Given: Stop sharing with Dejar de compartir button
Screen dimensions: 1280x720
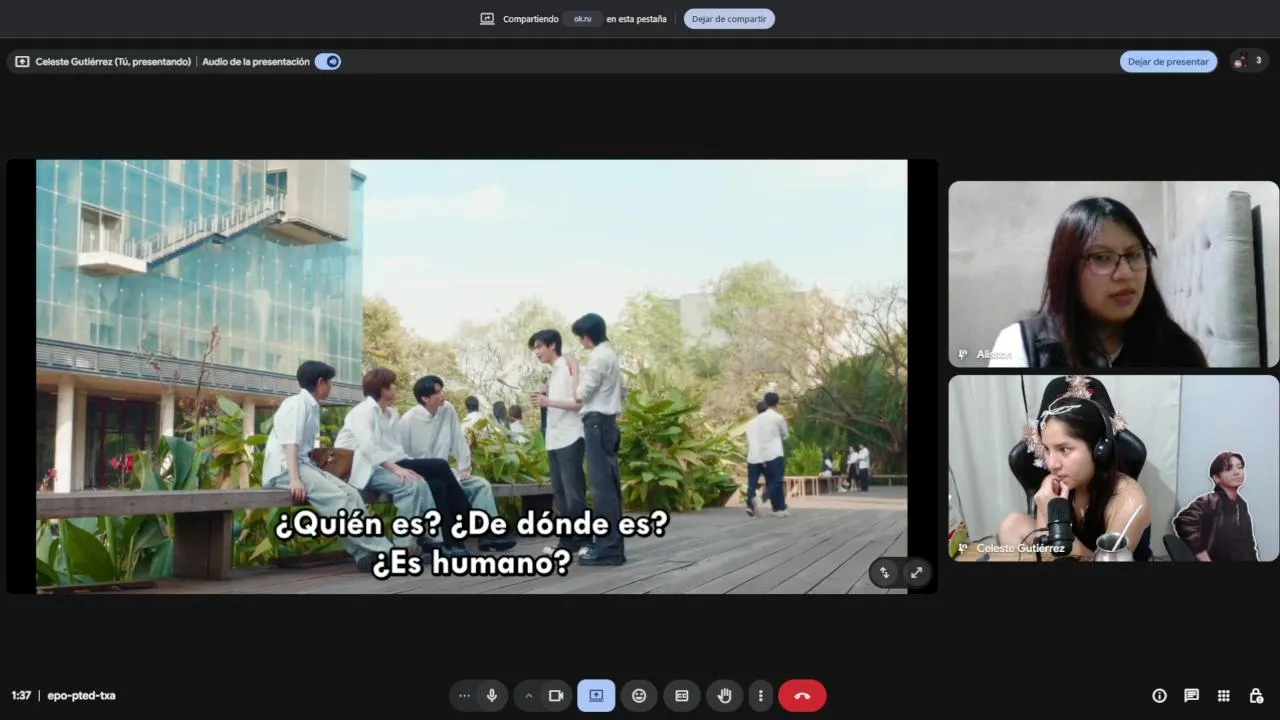Looking at the screenshot, I should (x=729, y=19).
